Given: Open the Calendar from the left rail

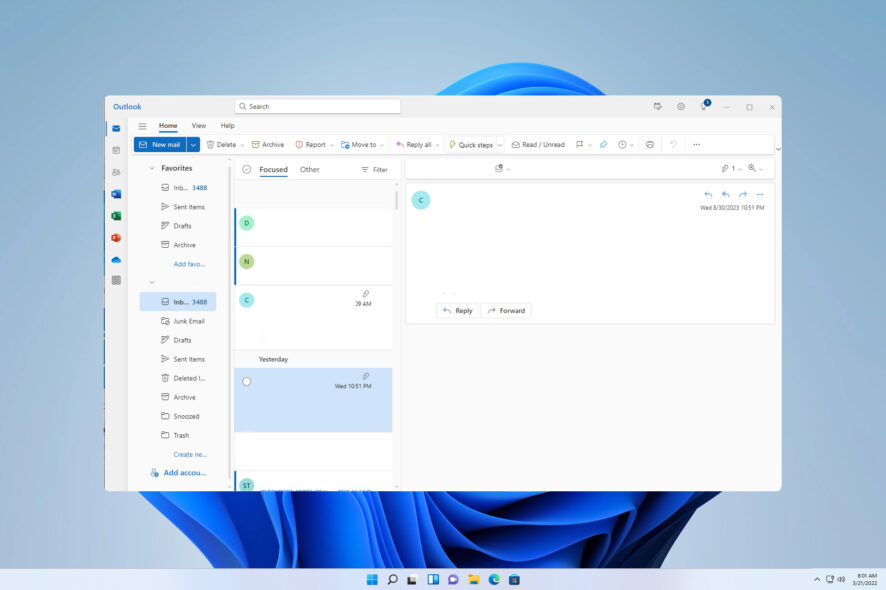Looking at the screenshot, I should 116,150.
